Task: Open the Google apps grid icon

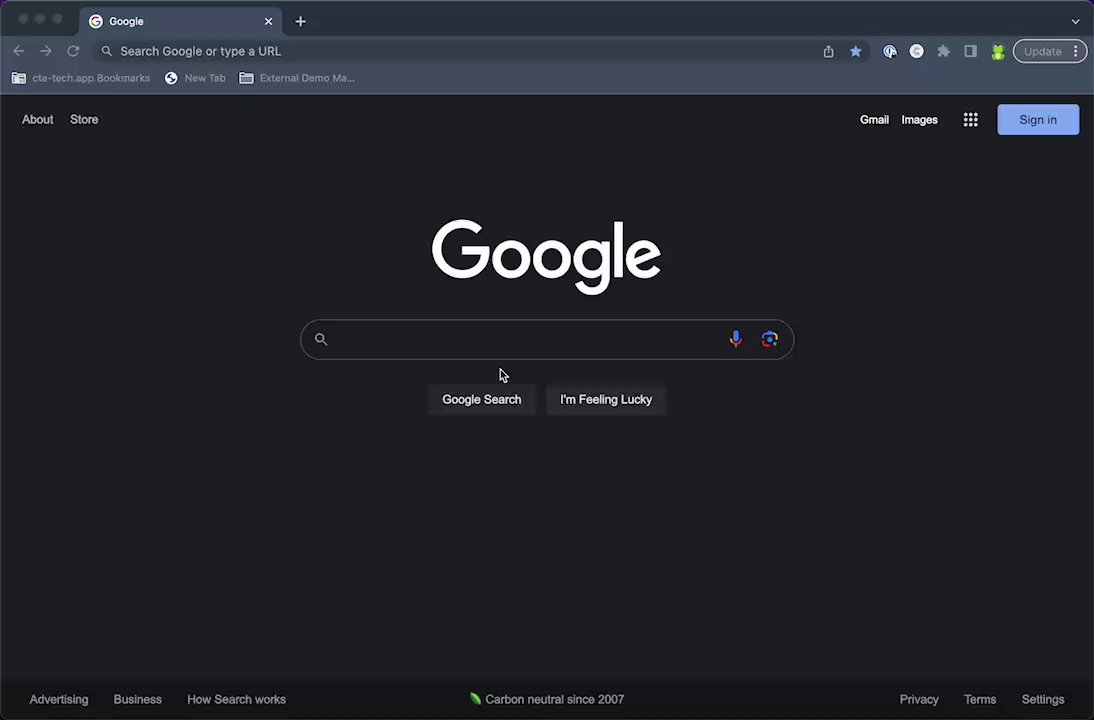Action: click(x=971, y=119)
